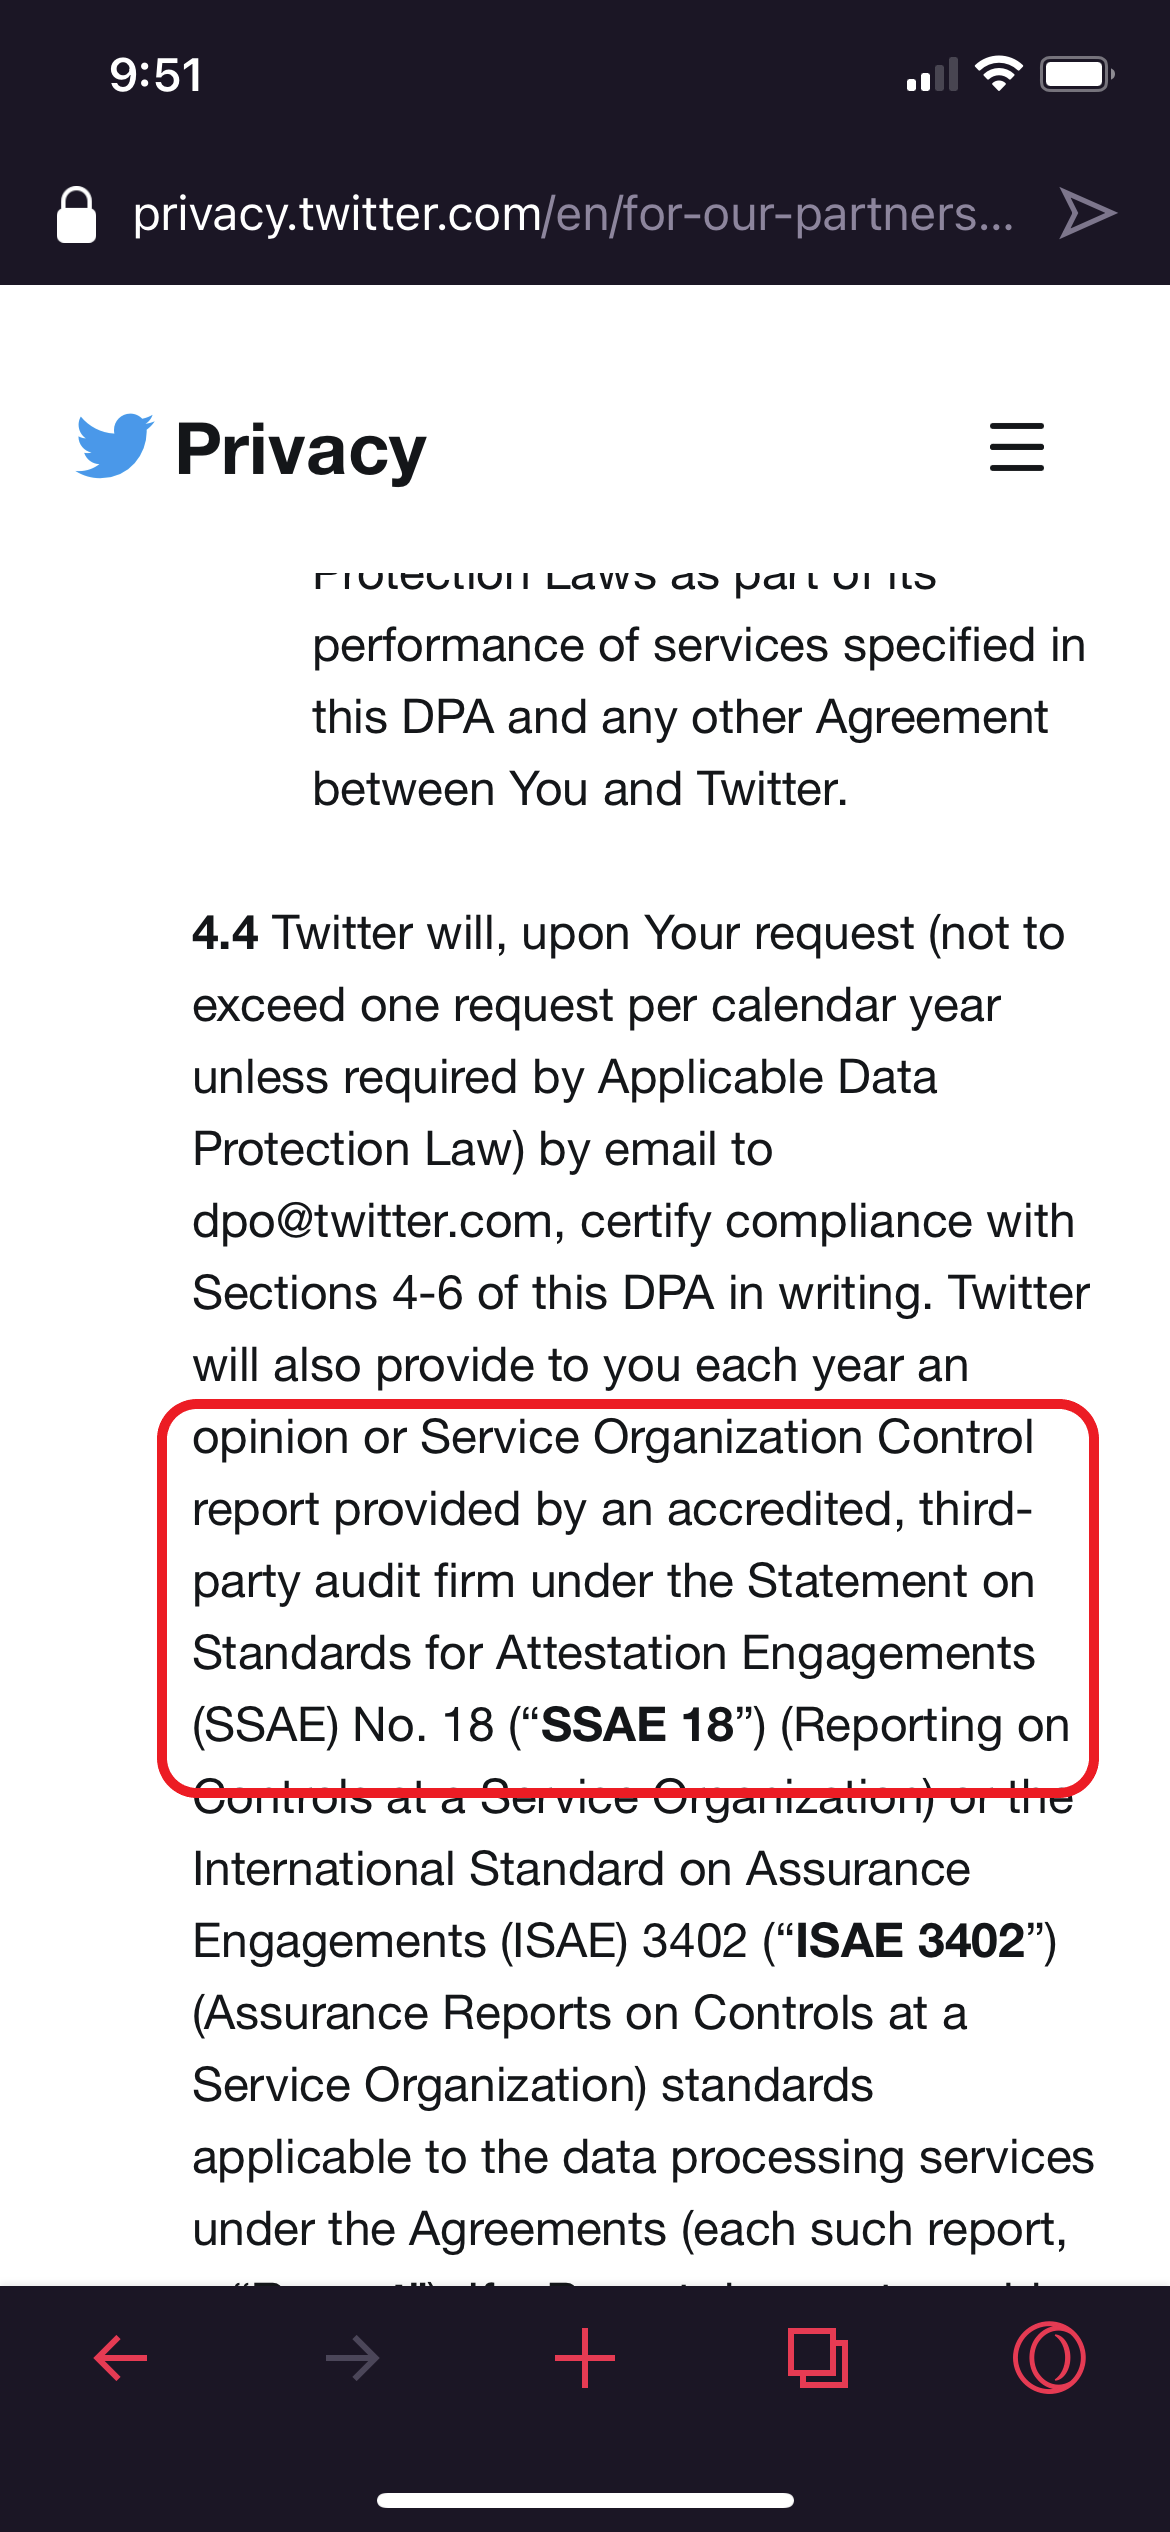Tap the Wi-Fi status icon
This screenshot has height=2532, width=1170.
pos(998,74)
